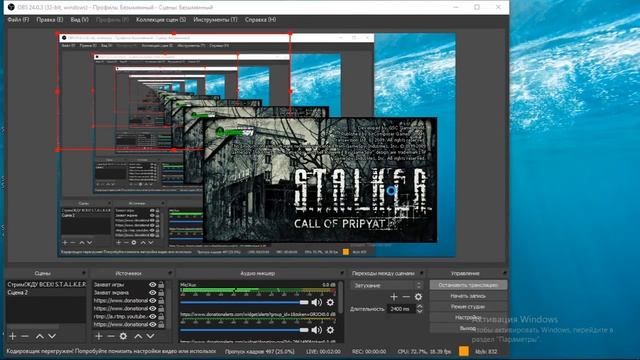Mute the Mic/Aux channel speaker icon
This screenshot has width=640, height=360.
pyautogui.click(x=316, y=302)
